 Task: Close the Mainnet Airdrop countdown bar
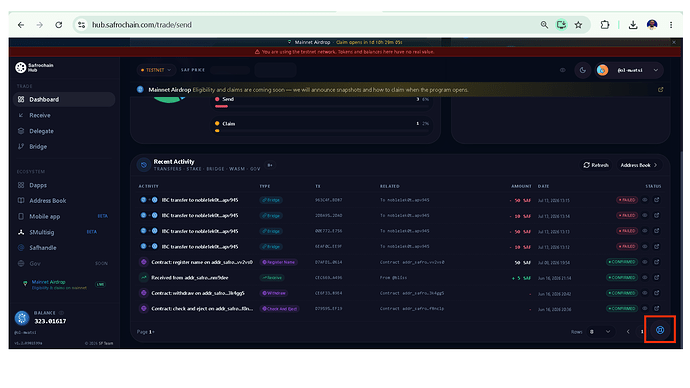[x=674, y=42]
